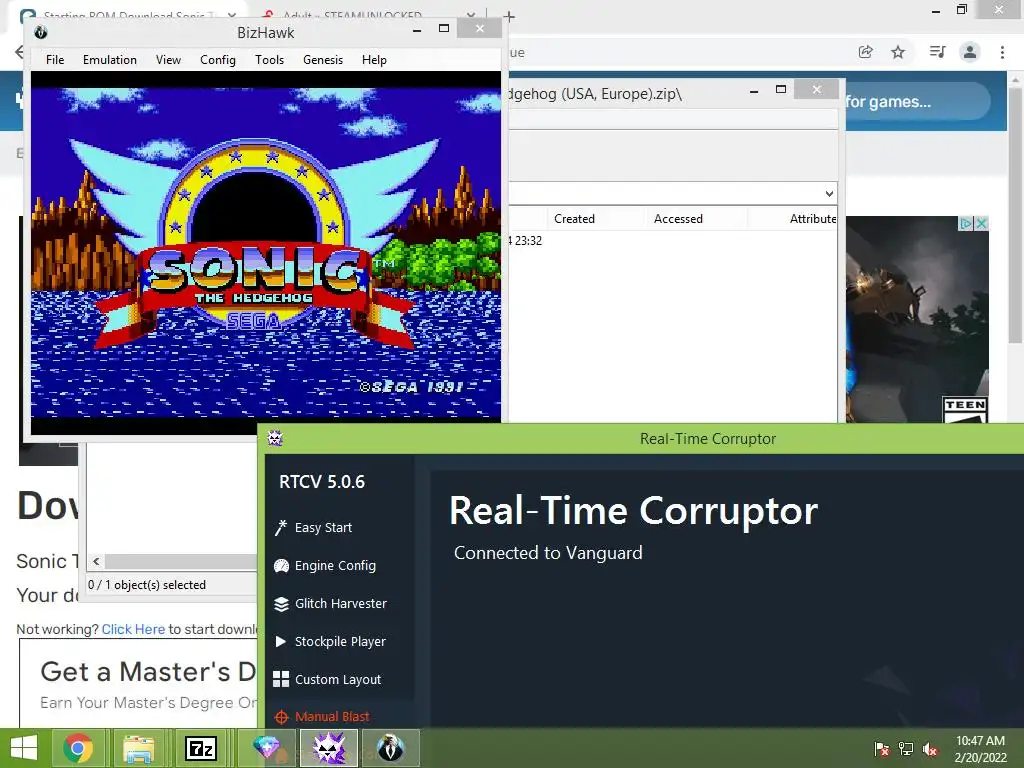The height and width of the screenshot is (768, 1024).
Task: Open BizHawk Emulation menu
Action: [x=110, y=59]
